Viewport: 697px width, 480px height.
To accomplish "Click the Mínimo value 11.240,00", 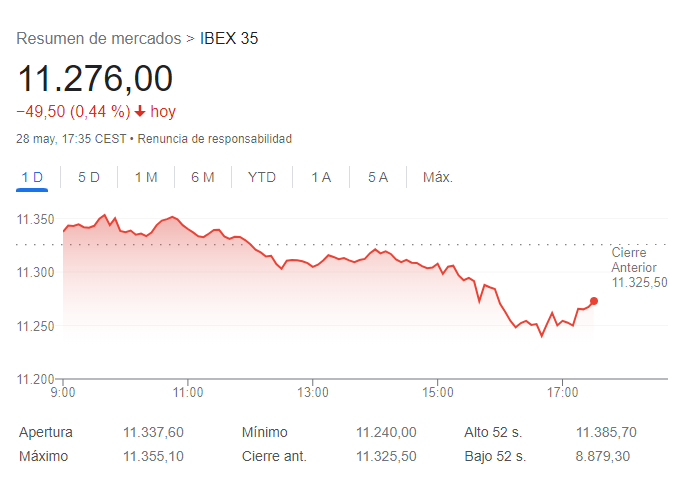I will tap(386, 433).
